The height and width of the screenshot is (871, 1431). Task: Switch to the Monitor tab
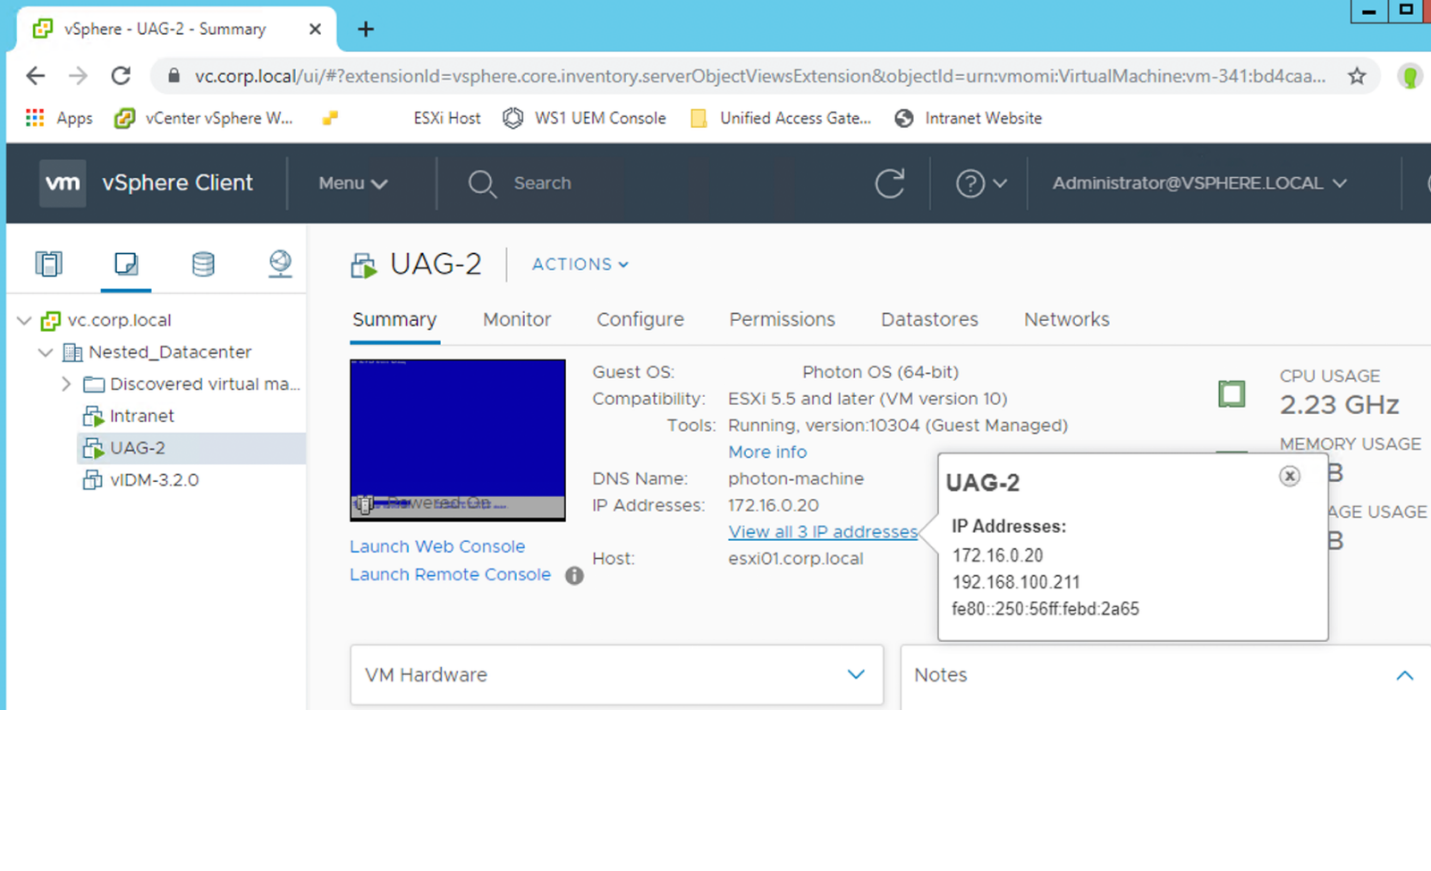pyautogui.click(x=516, y=319)
